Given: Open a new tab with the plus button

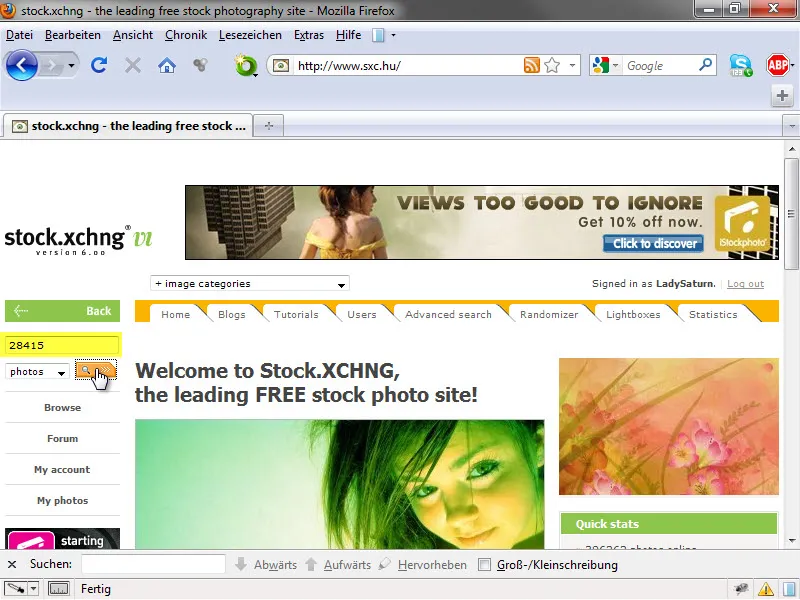Looking at the screenshot, I should point(268,126).
